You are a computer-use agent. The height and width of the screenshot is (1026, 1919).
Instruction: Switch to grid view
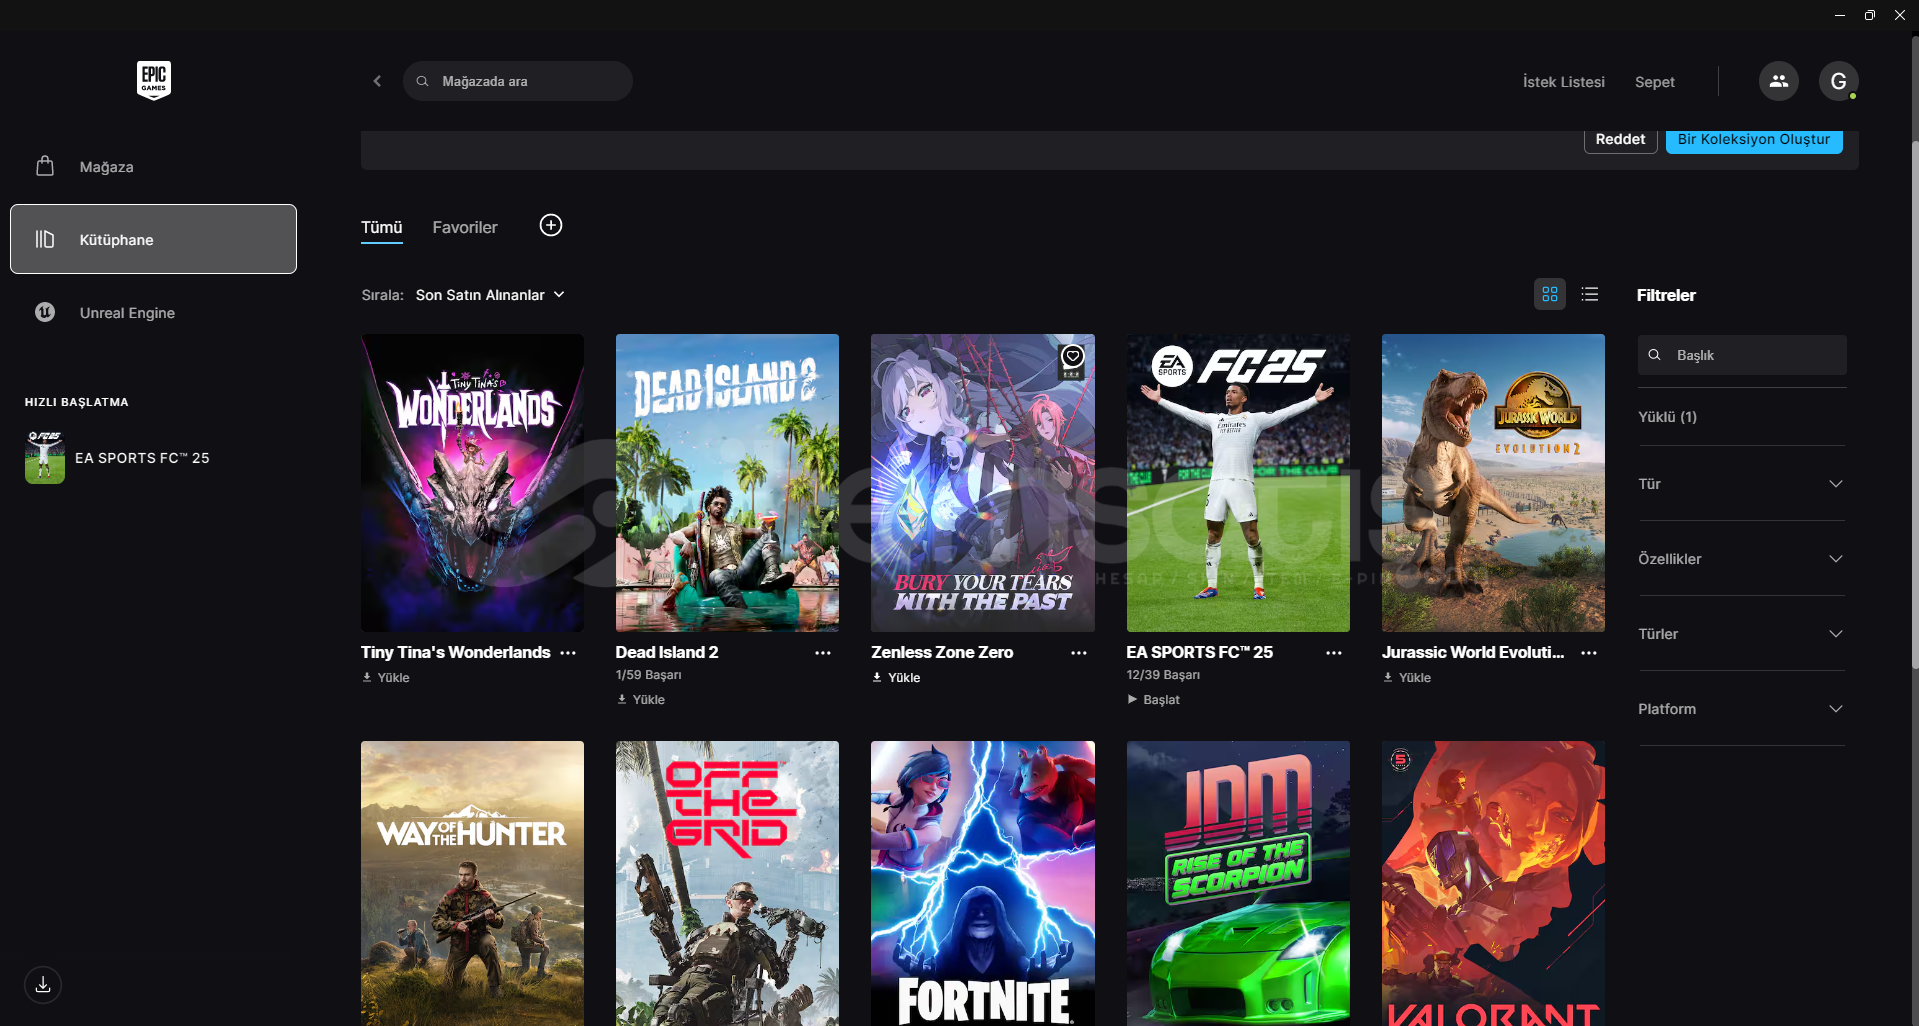click(1550, 294)
